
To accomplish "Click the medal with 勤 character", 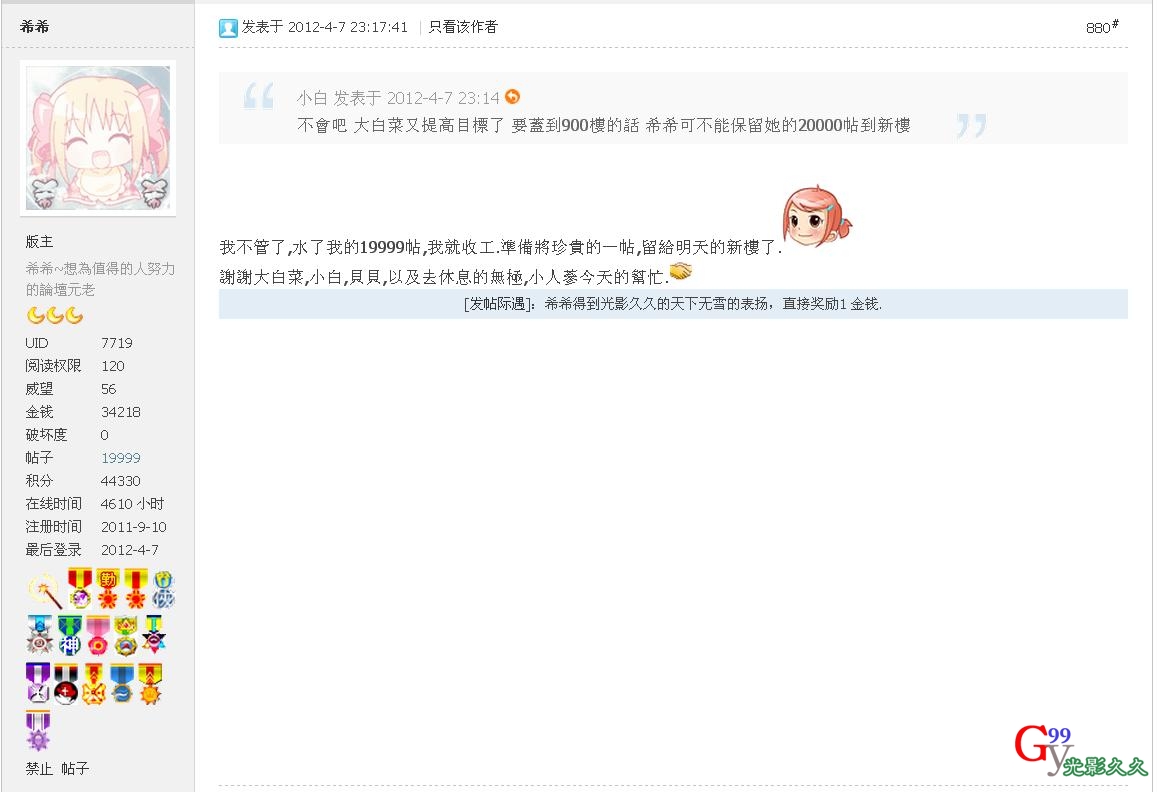I will click(108, 589).
